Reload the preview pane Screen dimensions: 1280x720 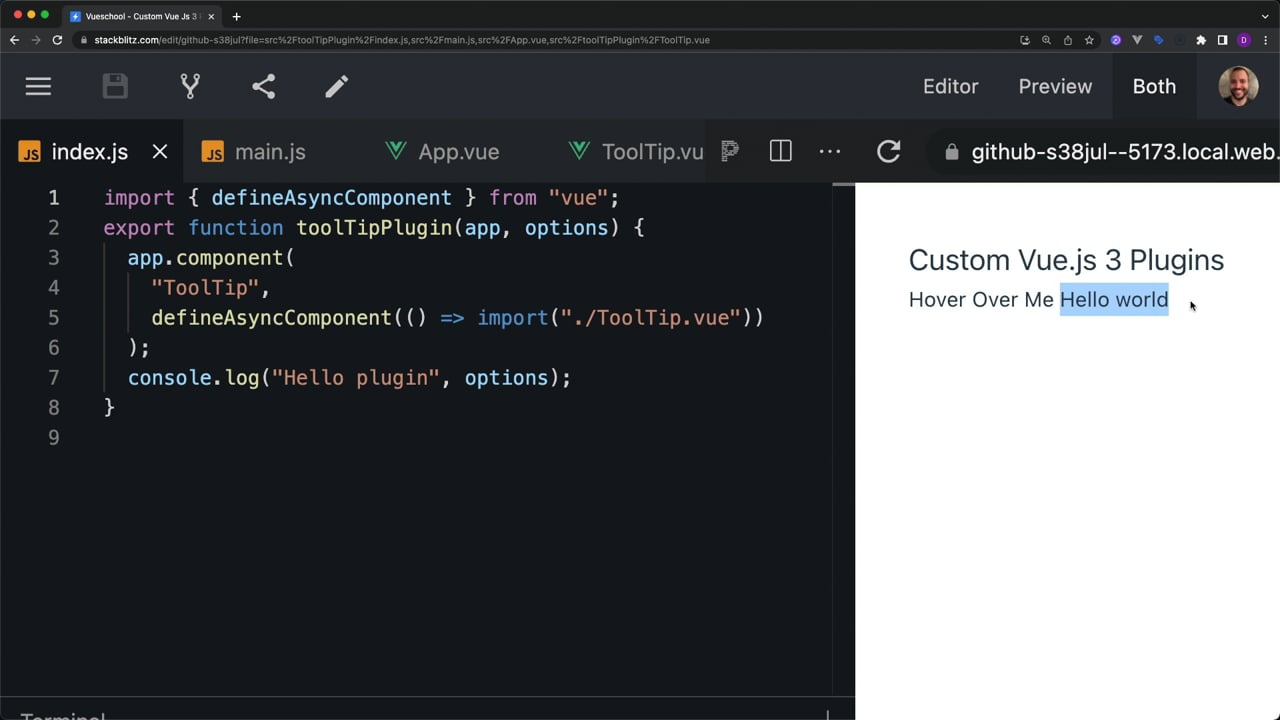(888, 152)
